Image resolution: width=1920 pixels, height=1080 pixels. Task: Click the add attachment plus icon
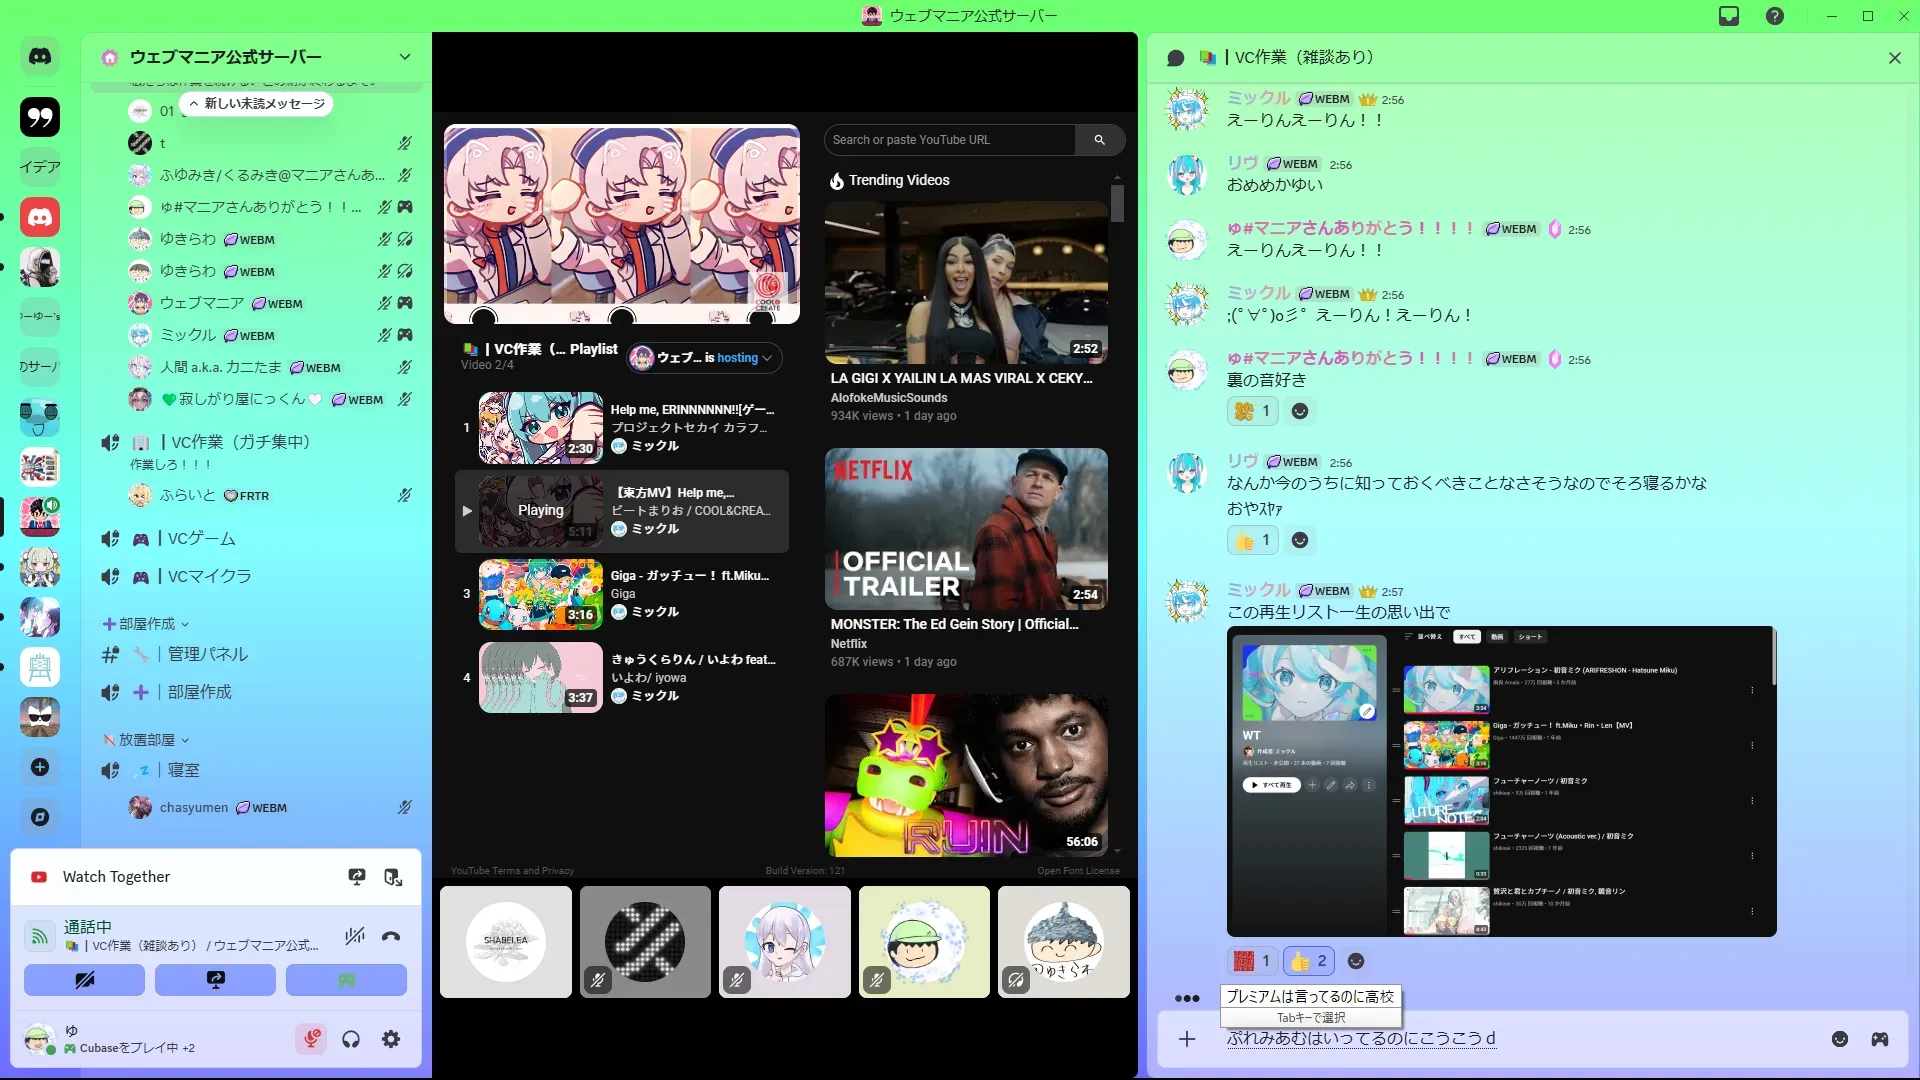pyautogui.click(x=1187, y=1039)
